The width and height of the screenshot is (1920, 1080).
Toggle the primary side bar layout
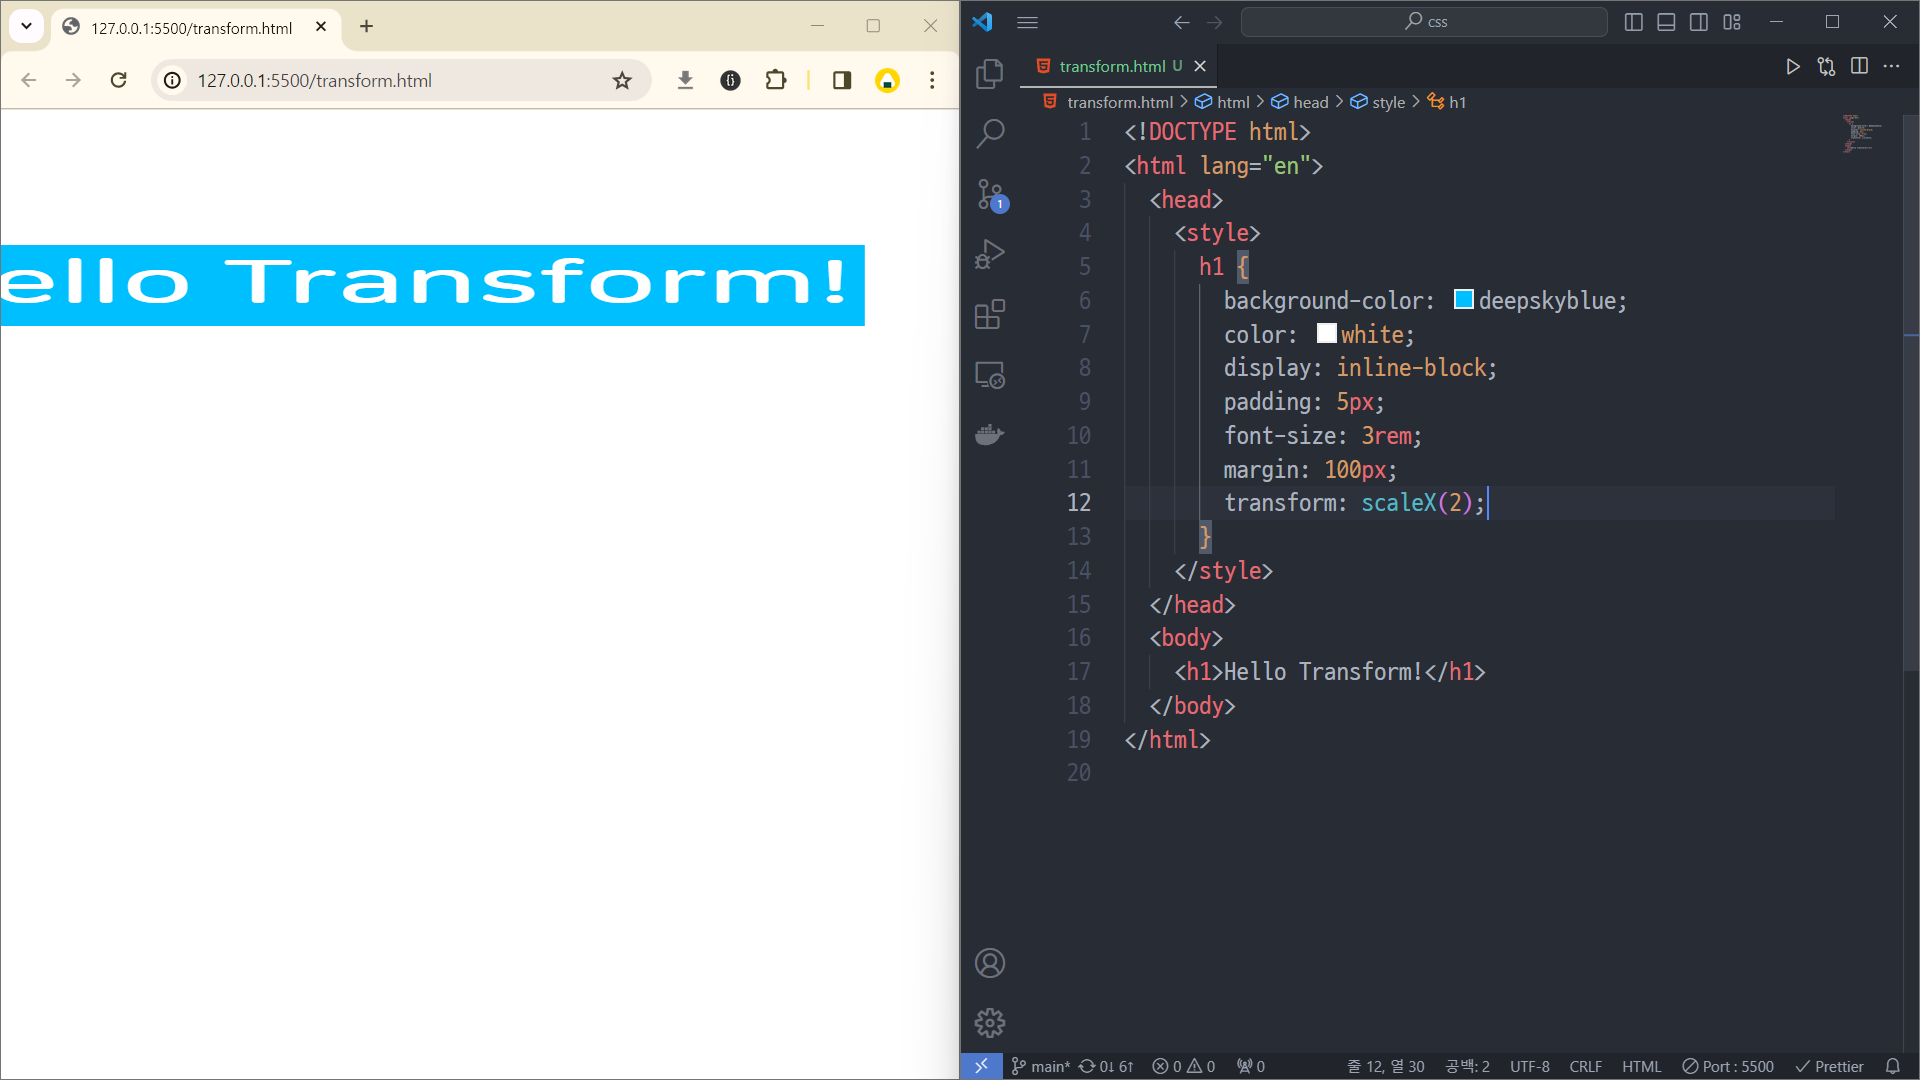pos(1634,22)
